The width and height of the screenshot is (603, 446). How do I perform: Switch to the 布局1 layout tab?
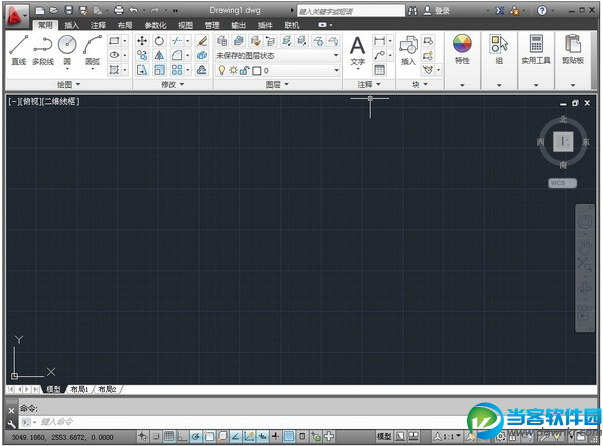(79, 389)
